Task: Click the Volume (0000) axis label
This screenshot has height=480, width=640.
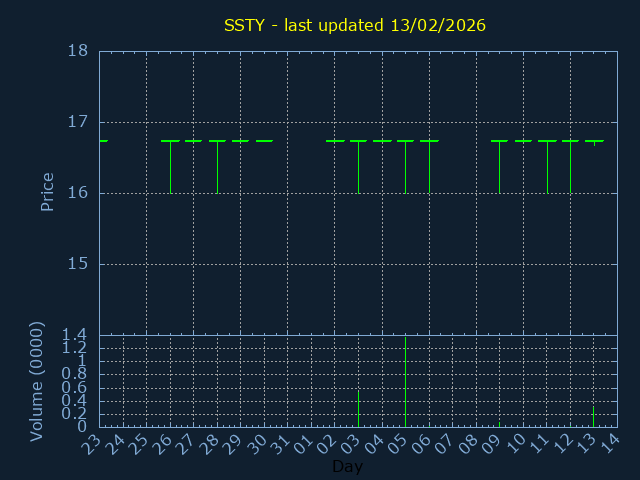Action: click(x=37, y=381)
